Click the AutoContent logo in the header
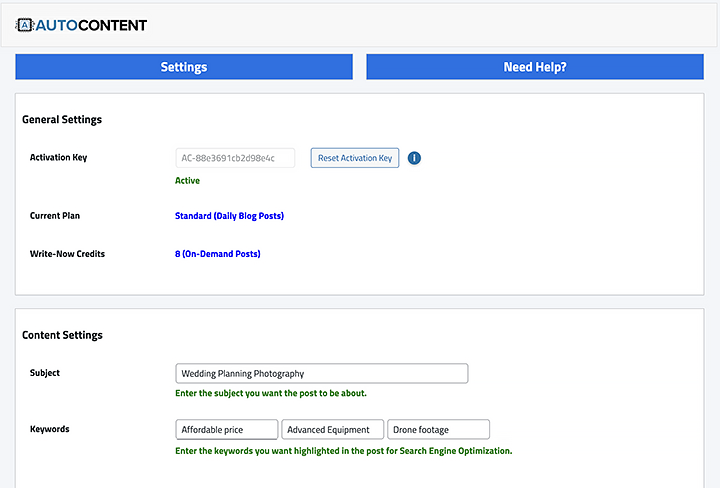 click(81, 25)
